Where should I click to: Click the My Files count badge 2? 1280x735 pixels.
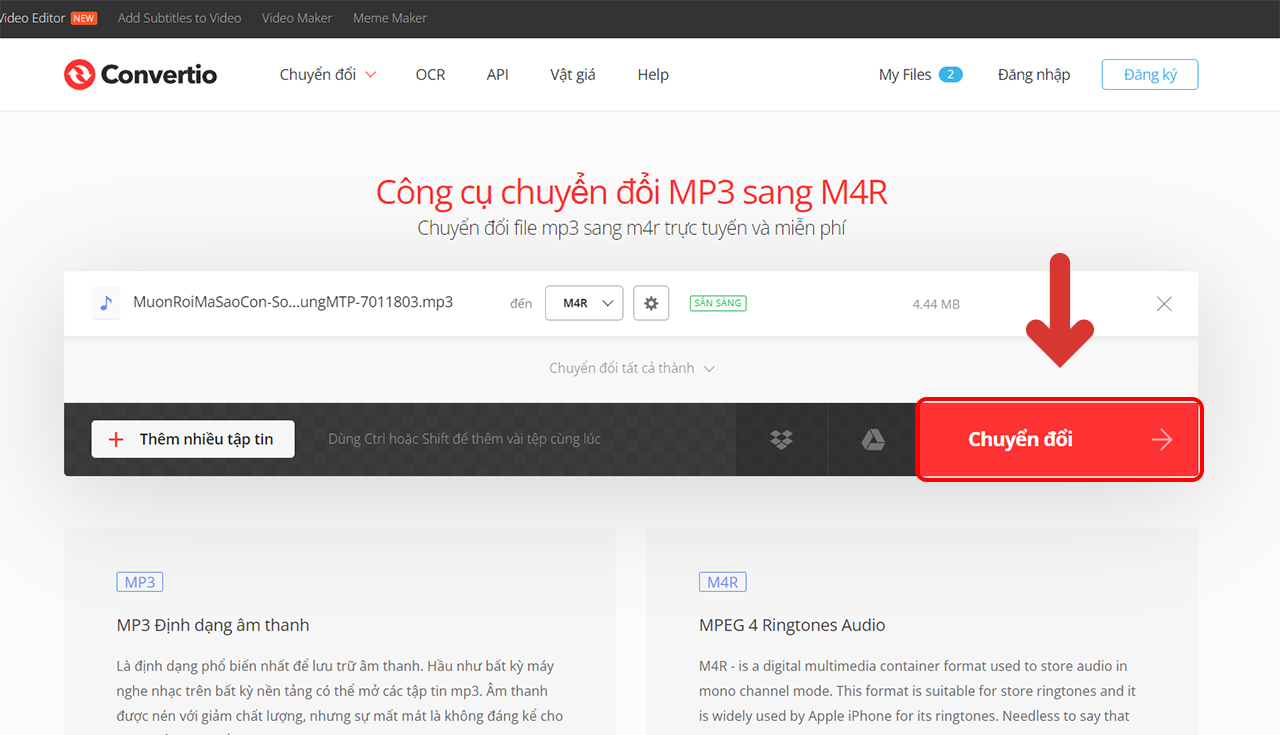click(951, 74)
